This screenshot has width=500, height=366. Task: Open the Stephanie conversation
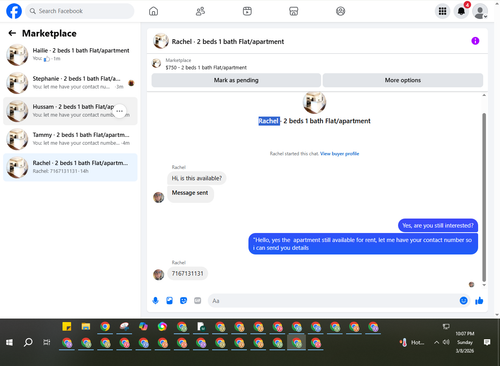click(x=70, y=83)
